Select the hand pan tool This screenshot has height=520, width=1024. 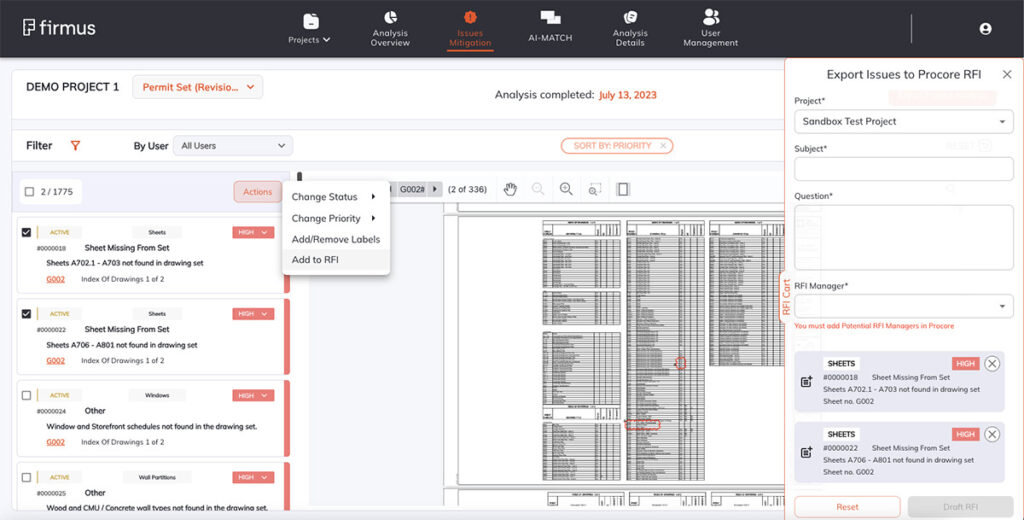click(x=510, y=189)
